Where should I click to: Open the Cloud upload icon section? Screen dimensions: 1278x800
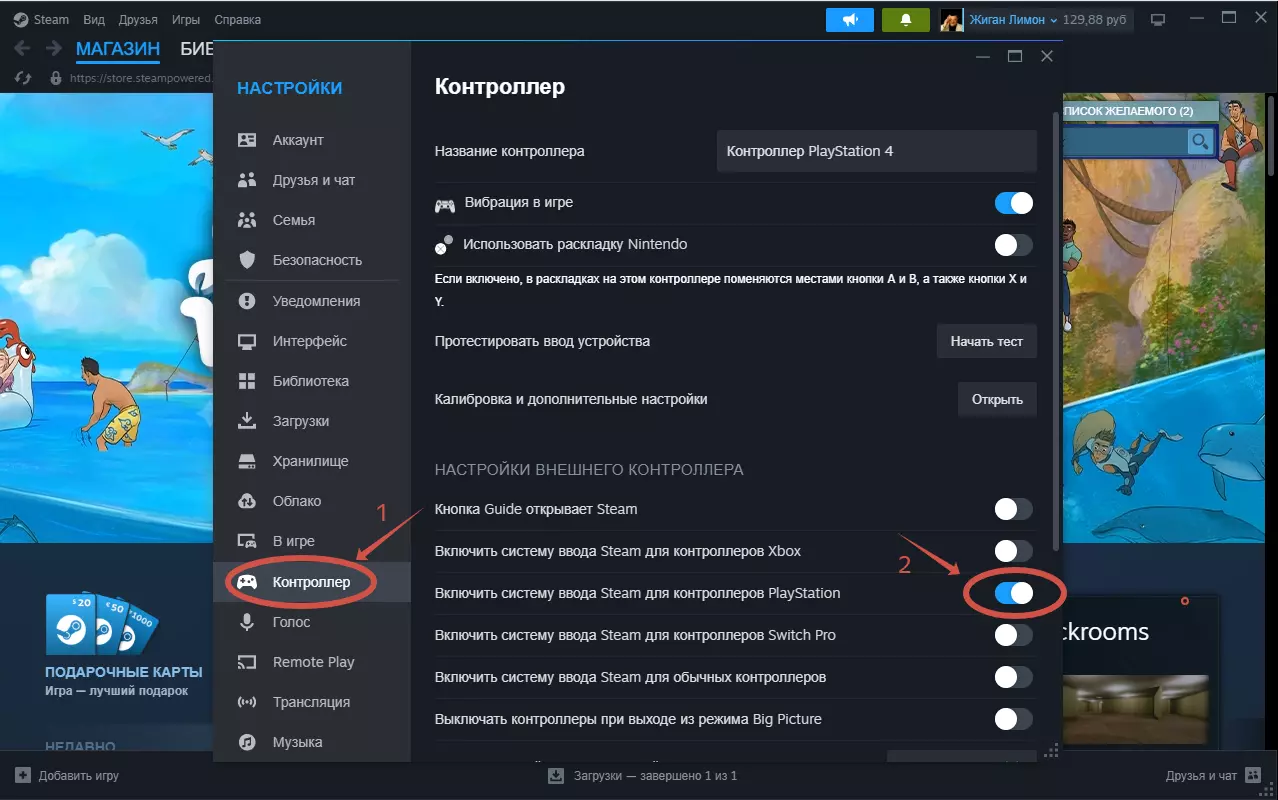[x=247, y=501]
